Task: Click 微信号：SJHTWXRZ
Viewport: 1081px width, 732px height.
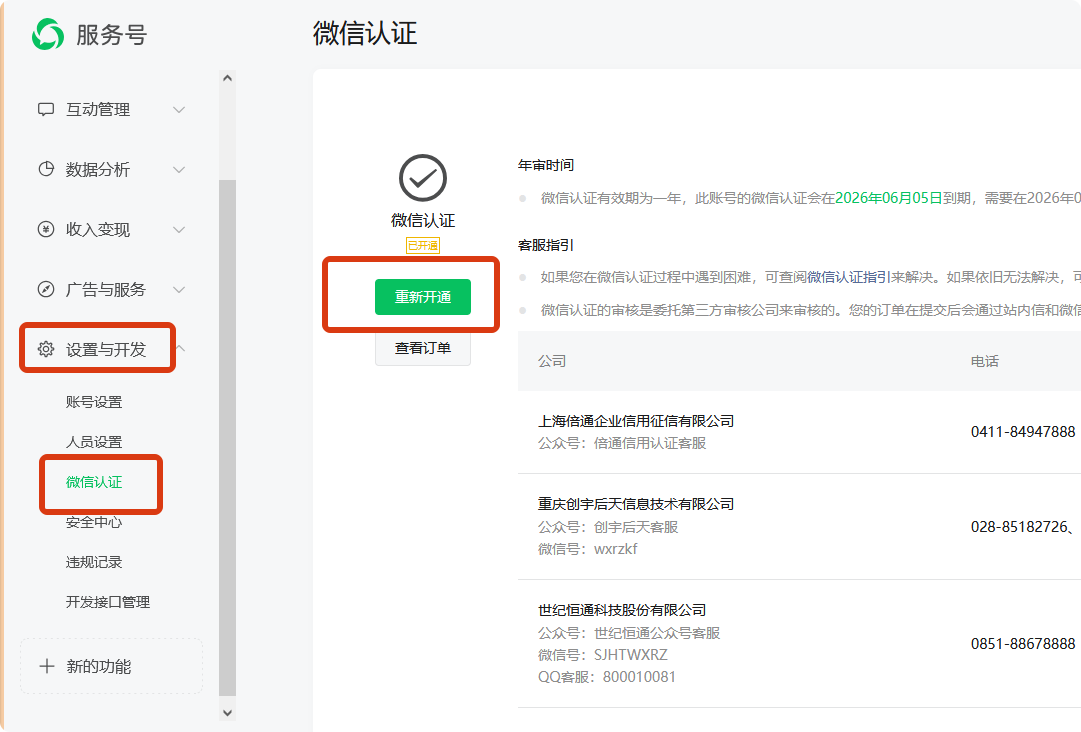Action: (x=603, y=655)
